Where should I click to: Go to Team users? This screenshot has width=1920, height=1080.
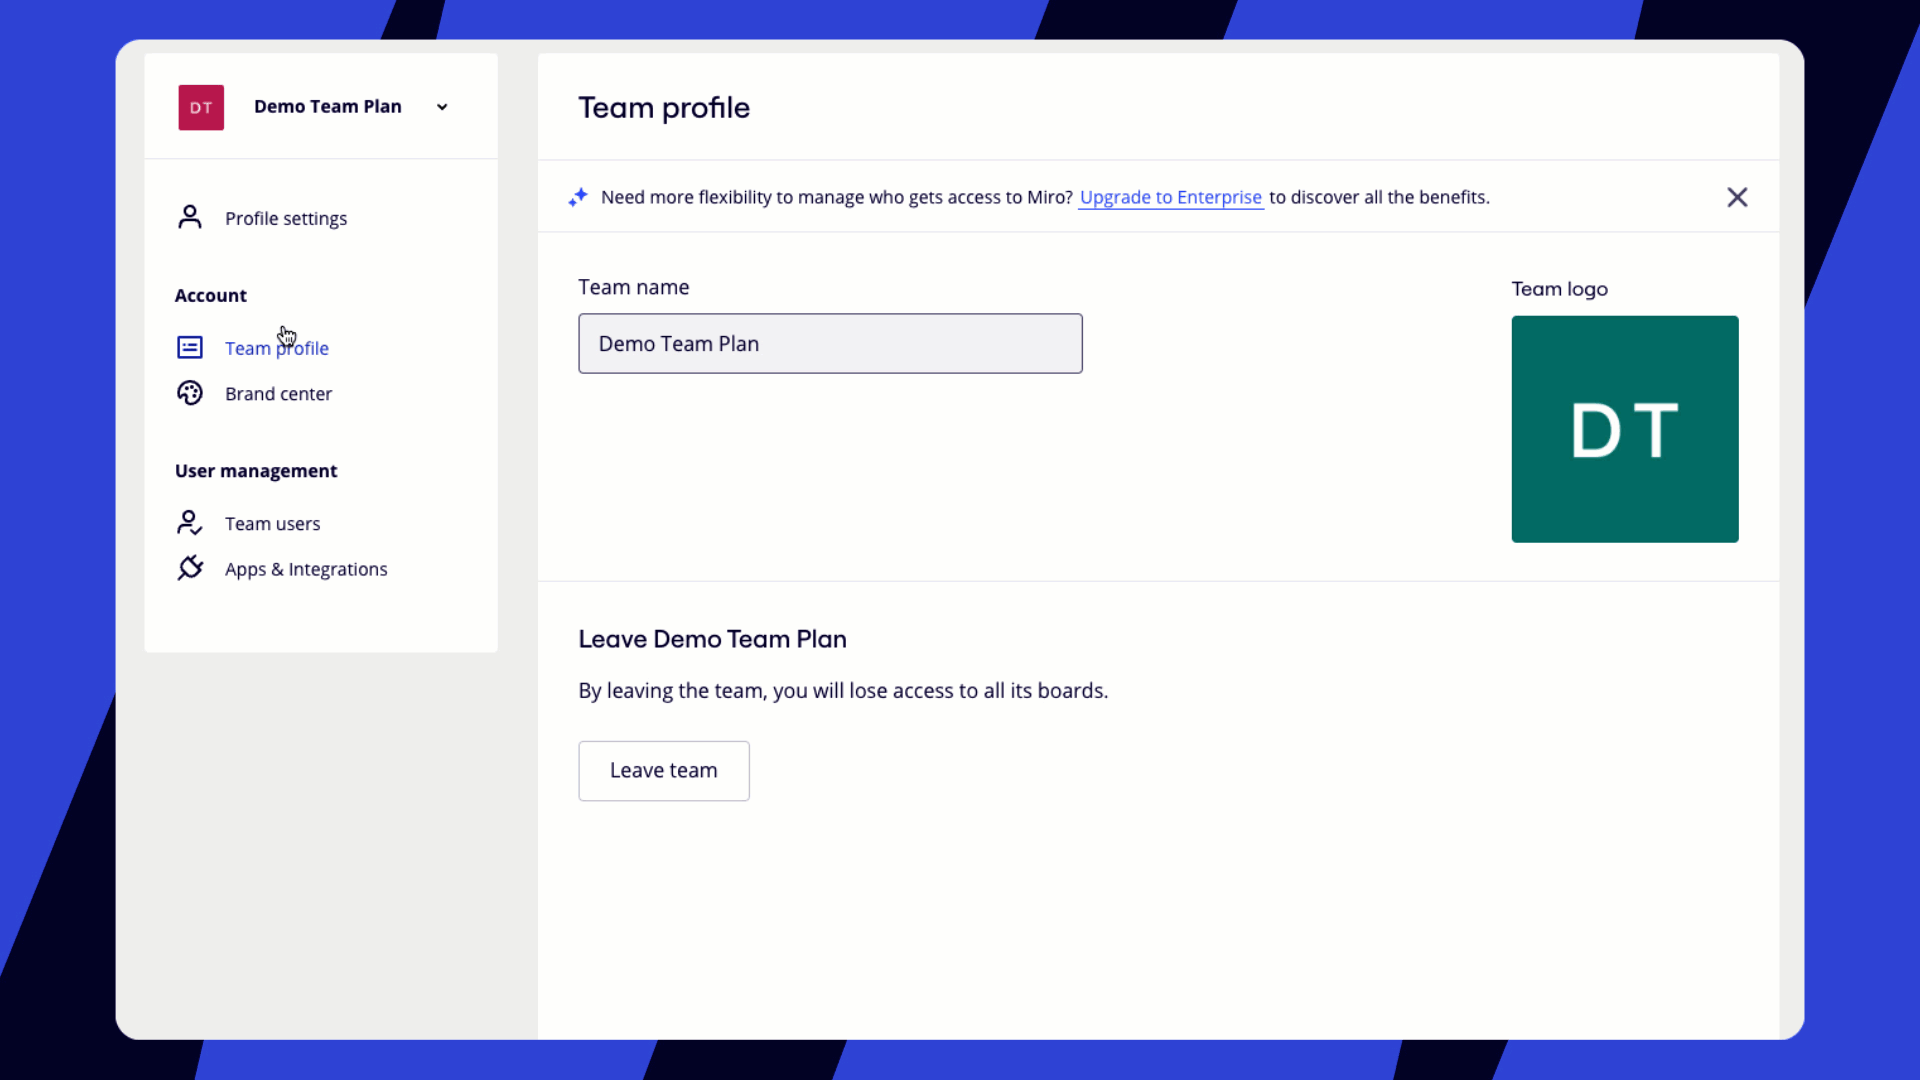tap(272, 524)
